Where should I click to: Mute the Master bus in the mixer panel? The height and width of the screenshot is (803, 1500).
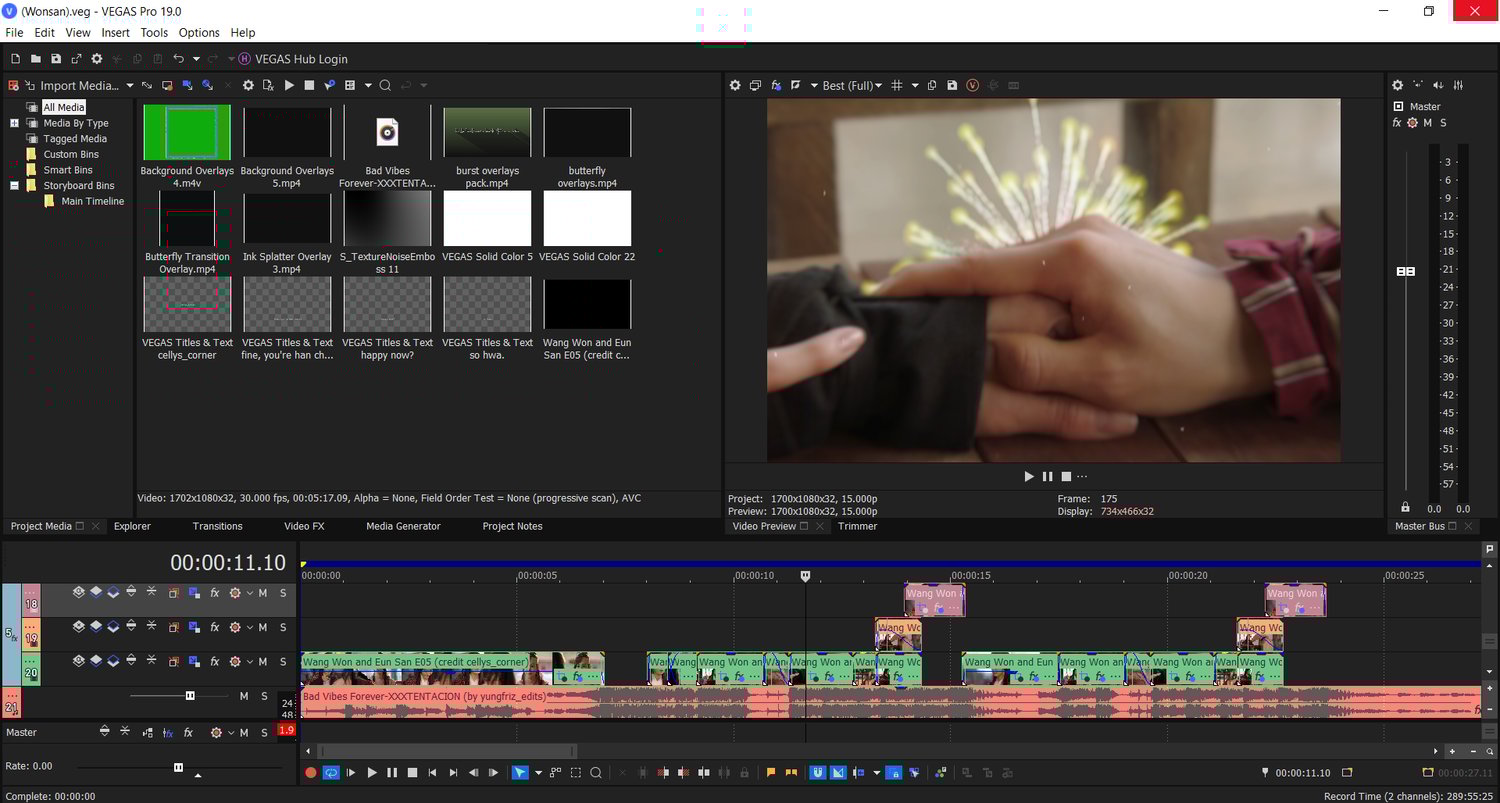pos(1428,123)
